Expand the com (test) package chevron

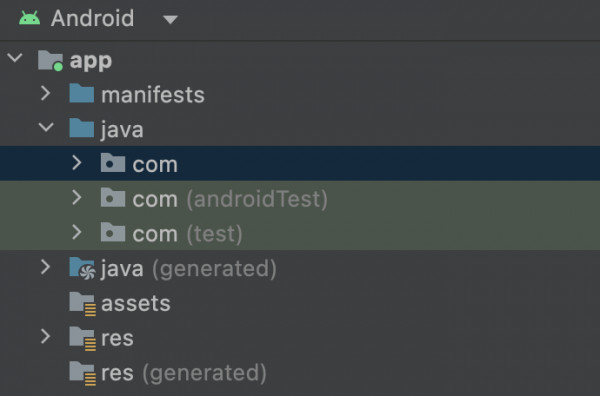click(x=77, y=232)
